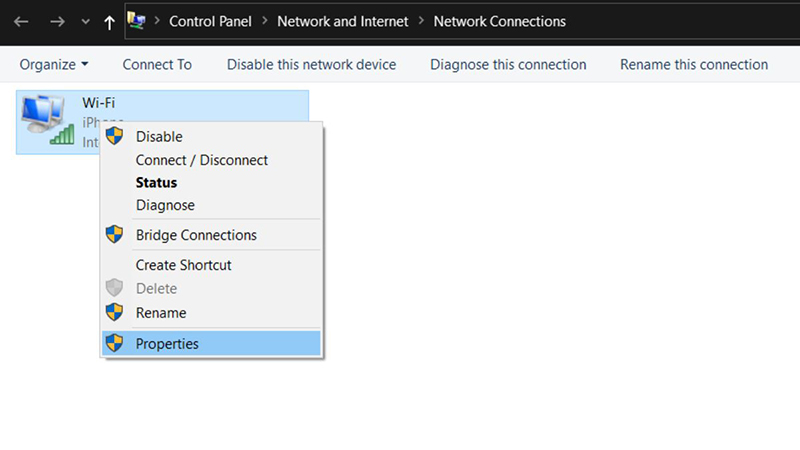Click Rename this connection in toolbar

point(694,64)
